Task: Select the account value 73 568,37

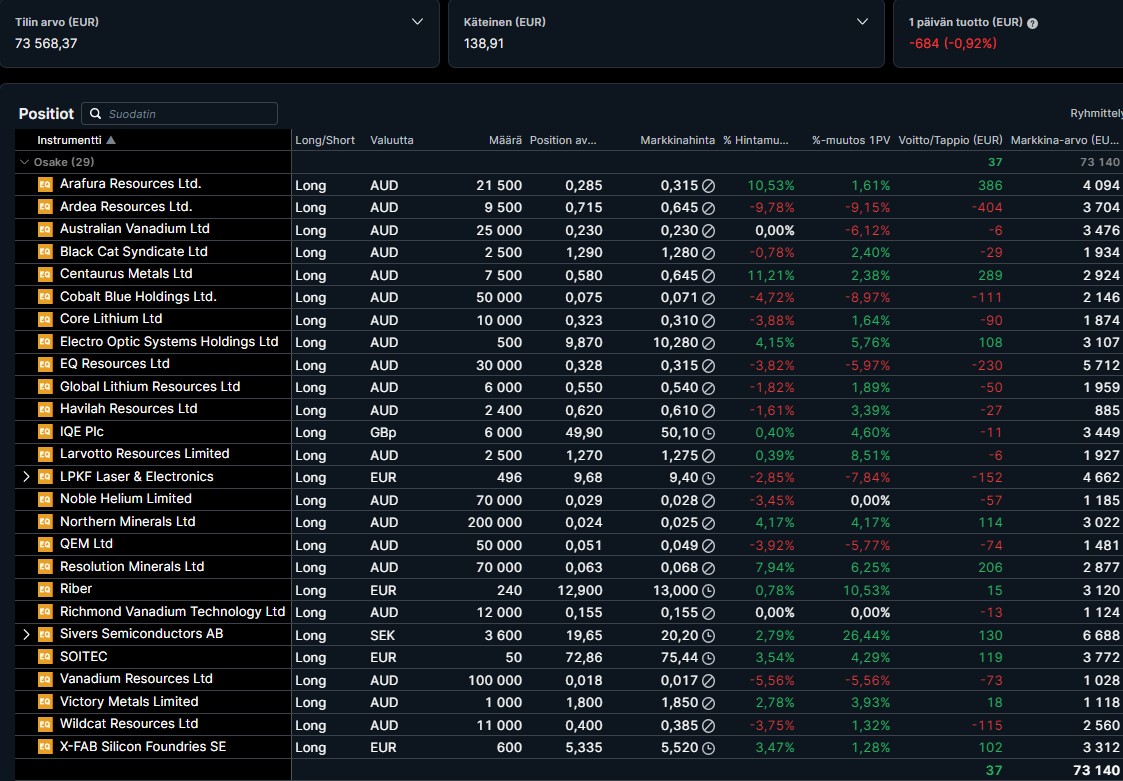Action: (46, 44)
